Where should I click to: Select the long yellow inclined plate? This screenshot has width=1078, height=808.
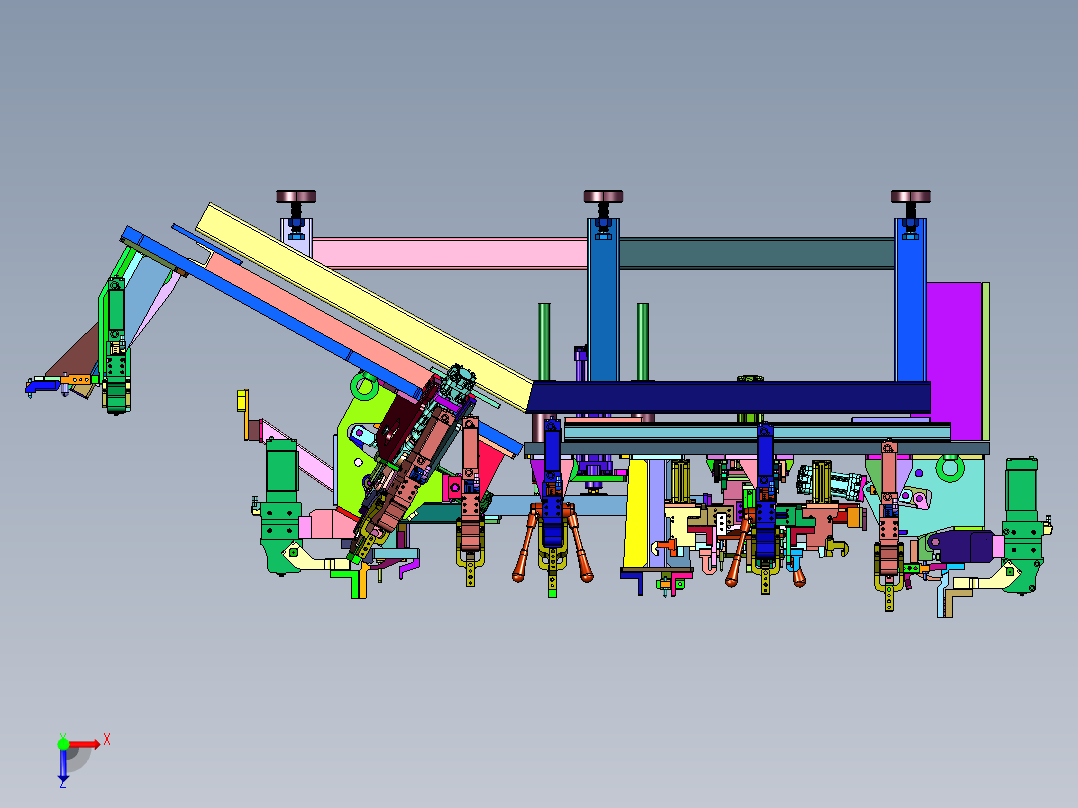pyautogui.click(x=364, y=306)
